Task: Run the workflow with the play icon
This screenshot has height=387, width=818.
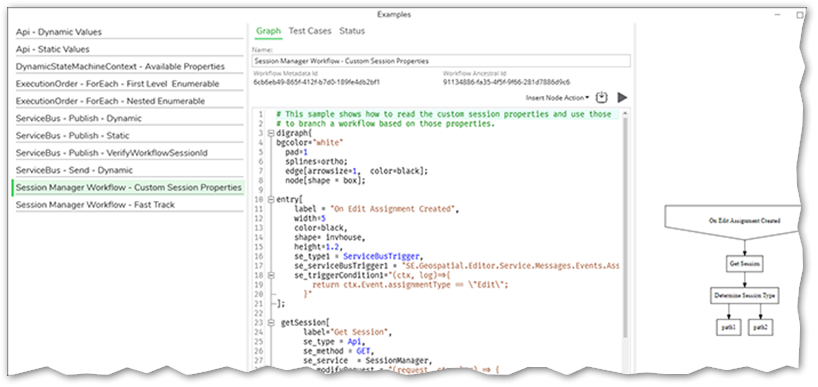Action: coord(622,98)
